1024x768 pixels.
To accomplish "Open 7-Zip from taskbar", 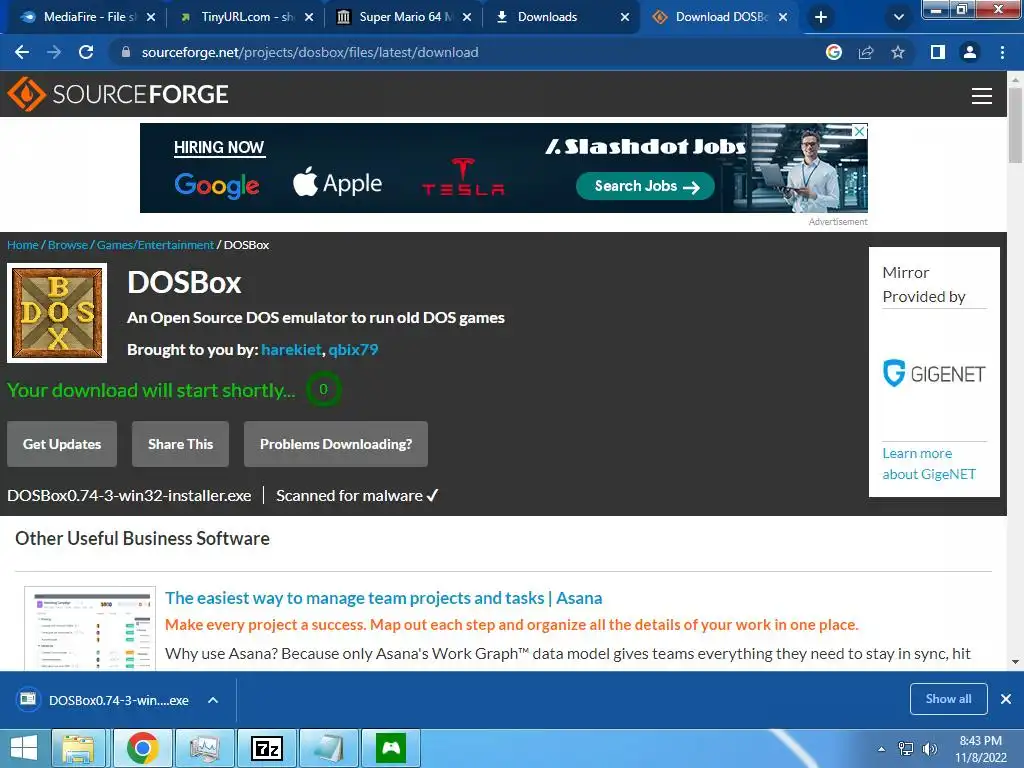I will click(266, 748).
